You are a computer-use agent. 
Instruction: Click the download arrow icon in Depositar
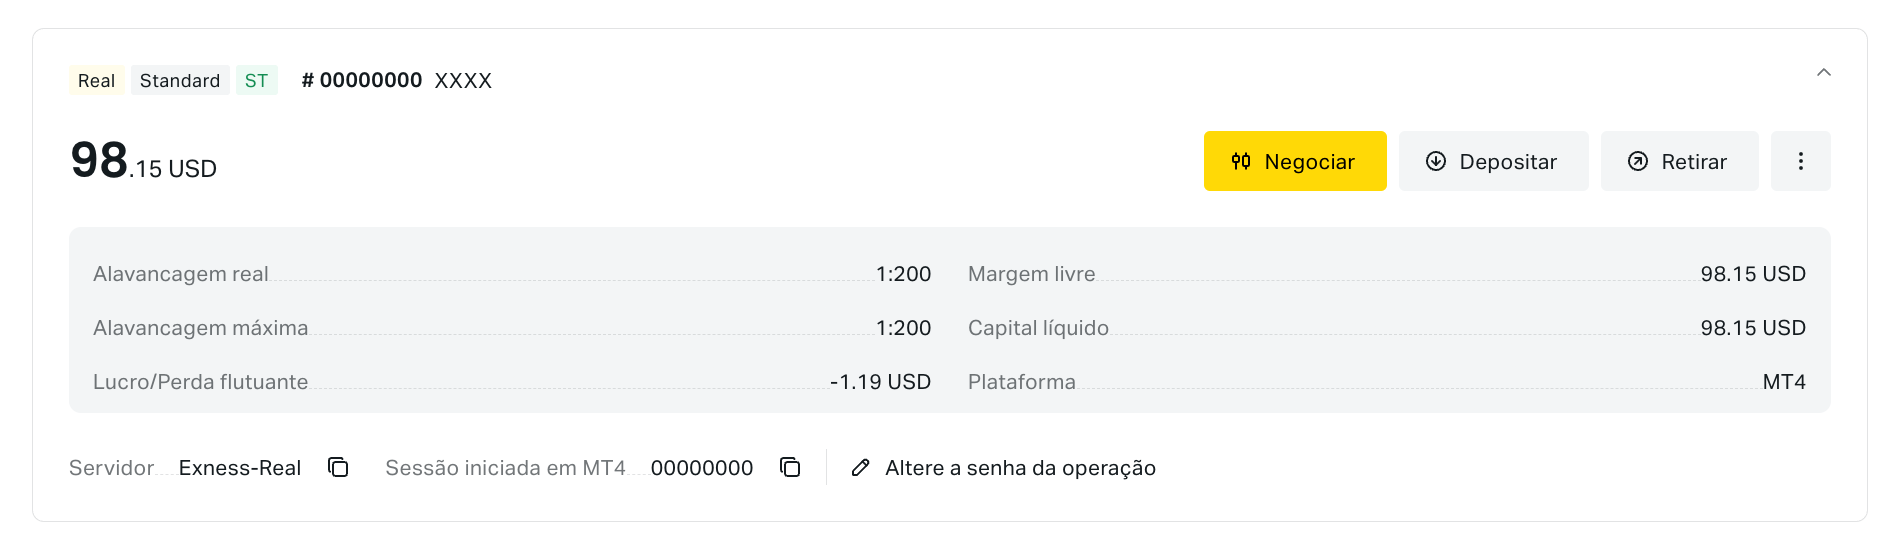pos(1436,161)
